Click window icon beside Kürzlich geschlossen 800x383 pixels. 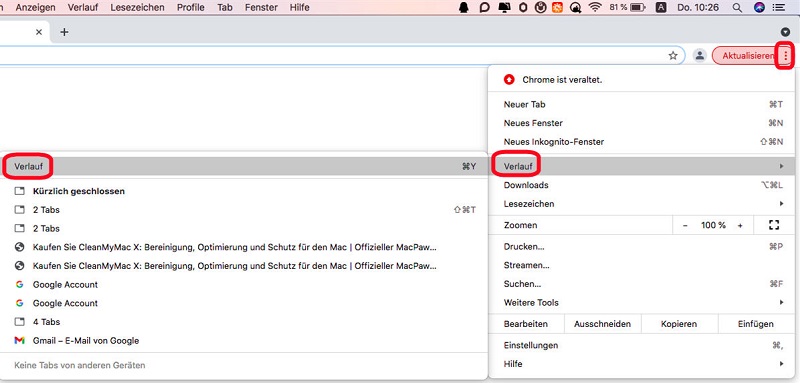[x=19, y=191]
